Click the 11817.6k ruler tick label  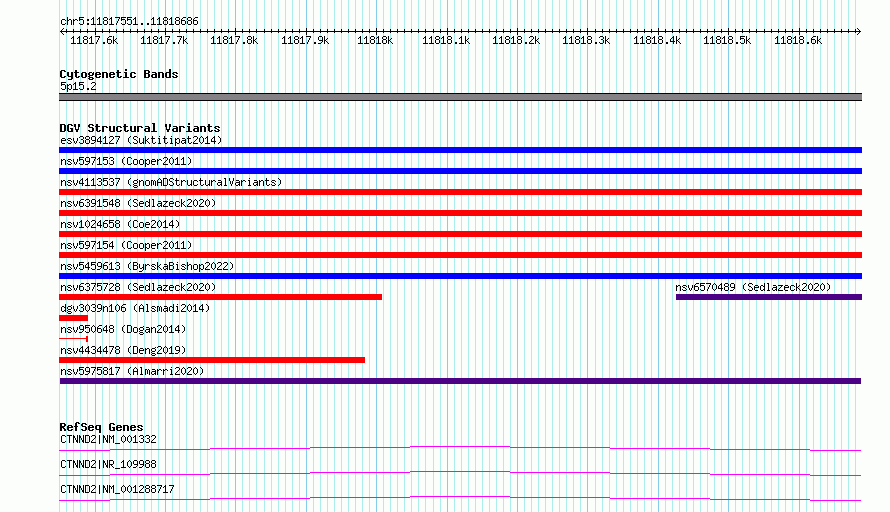pyautogui.click(x=94, y=41)
